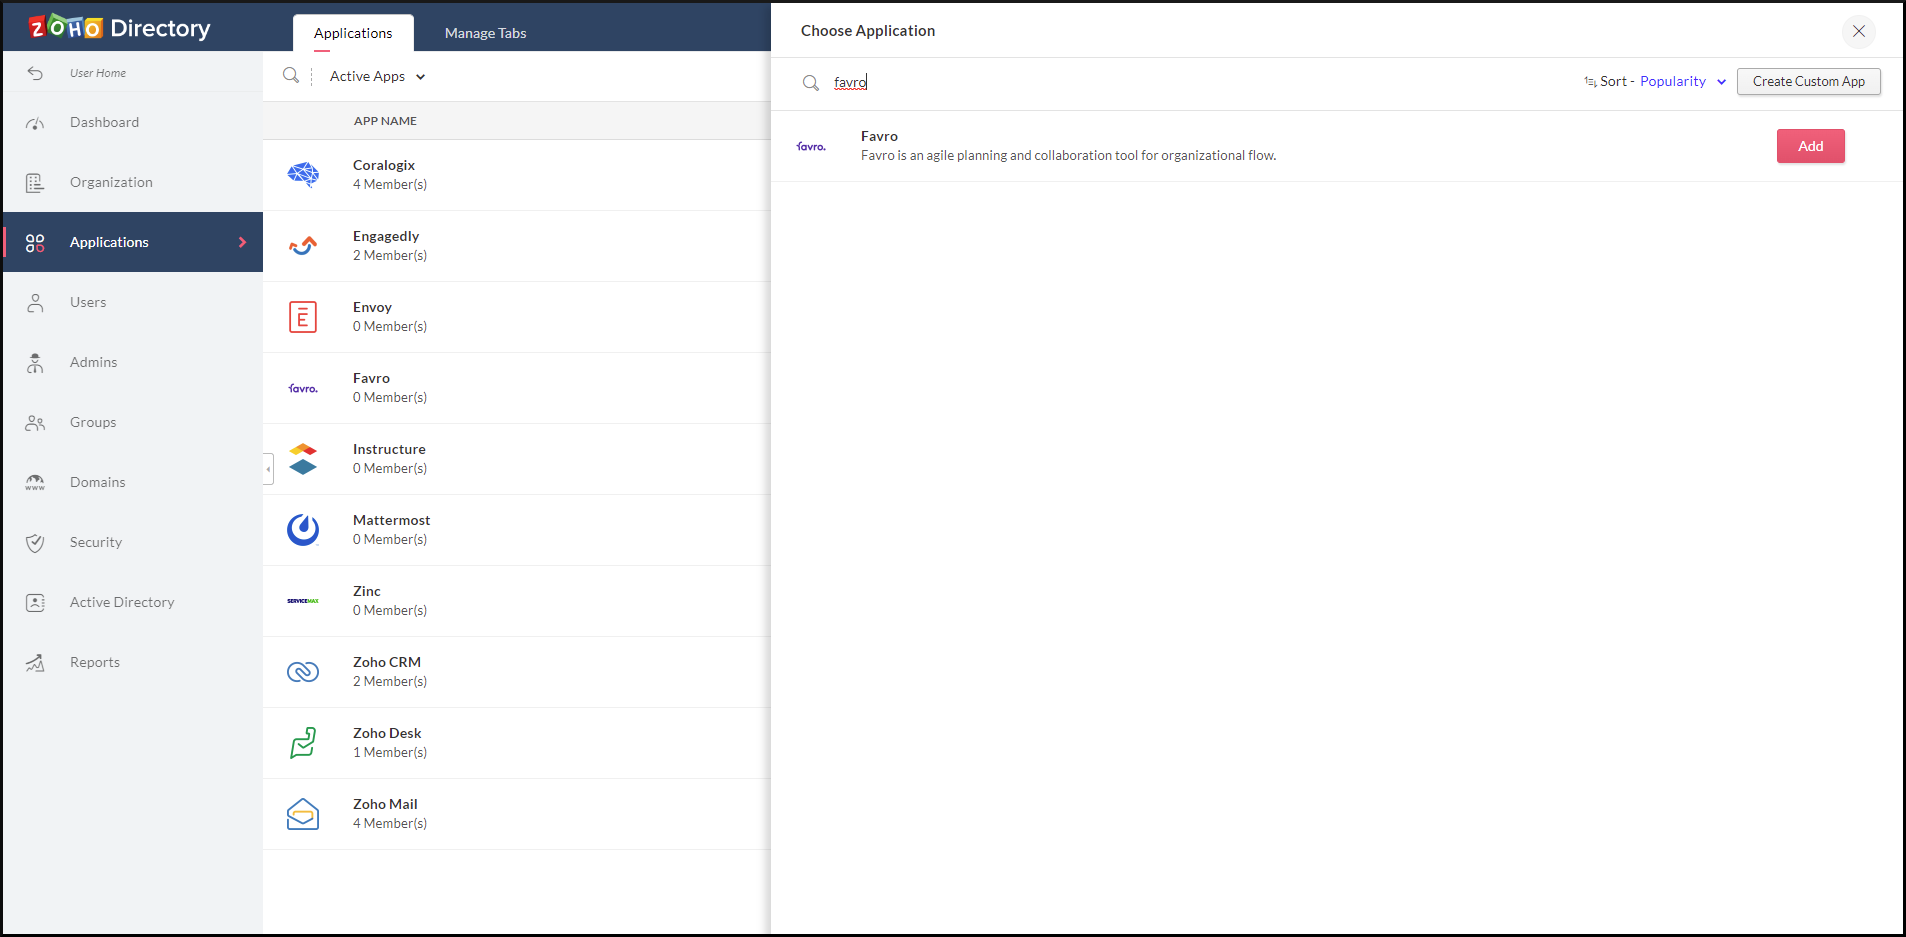This screenshot has width=1906, height=937.
Task: Click the Mattermost app icon
Action: (303, 529)
